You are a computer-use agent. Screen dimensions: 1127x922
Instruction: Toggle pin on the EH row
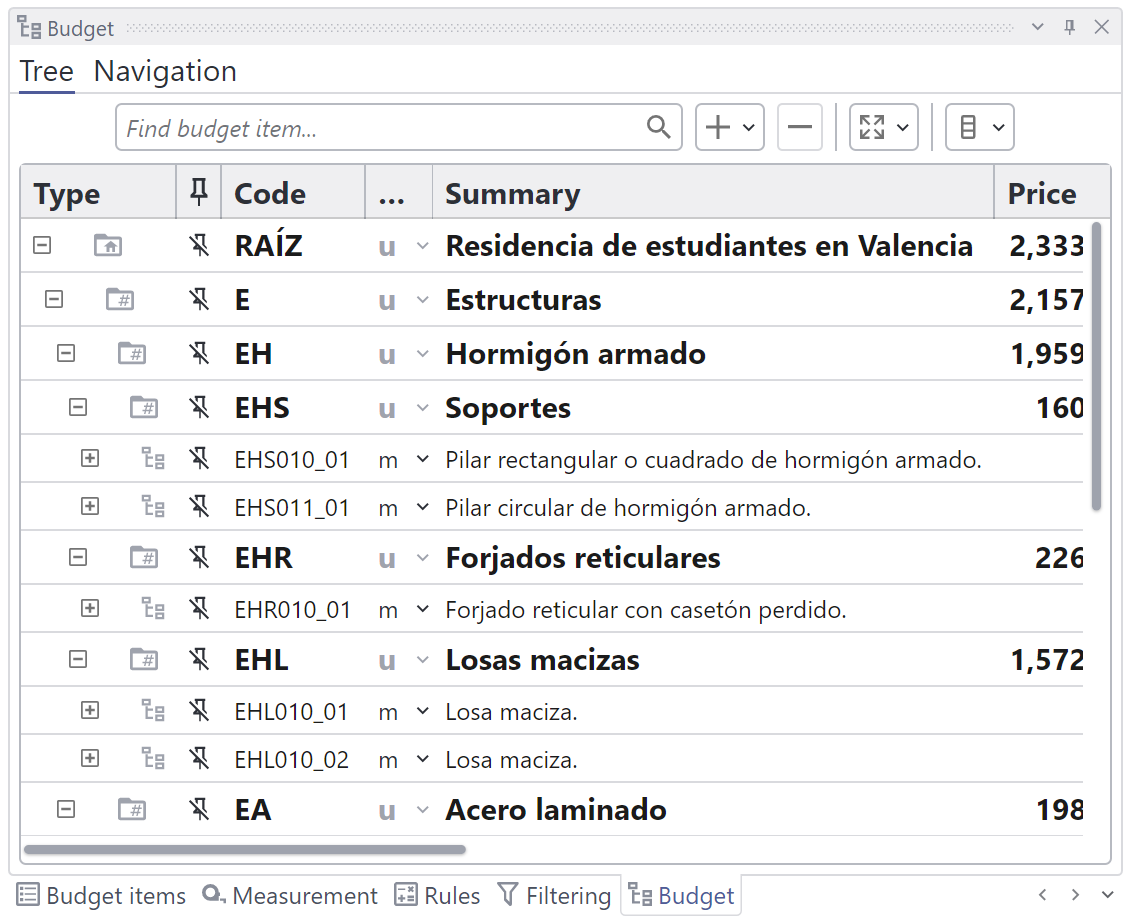198,354
